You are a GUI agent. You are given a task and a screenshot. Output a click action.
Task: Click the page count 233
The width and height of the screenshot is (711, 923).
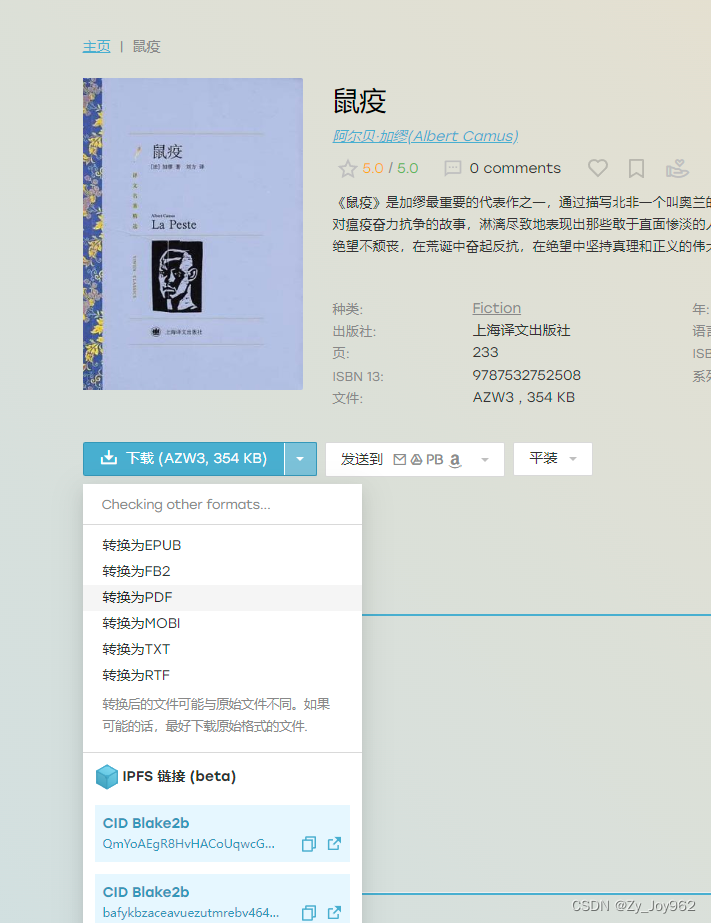click(485, 352)
